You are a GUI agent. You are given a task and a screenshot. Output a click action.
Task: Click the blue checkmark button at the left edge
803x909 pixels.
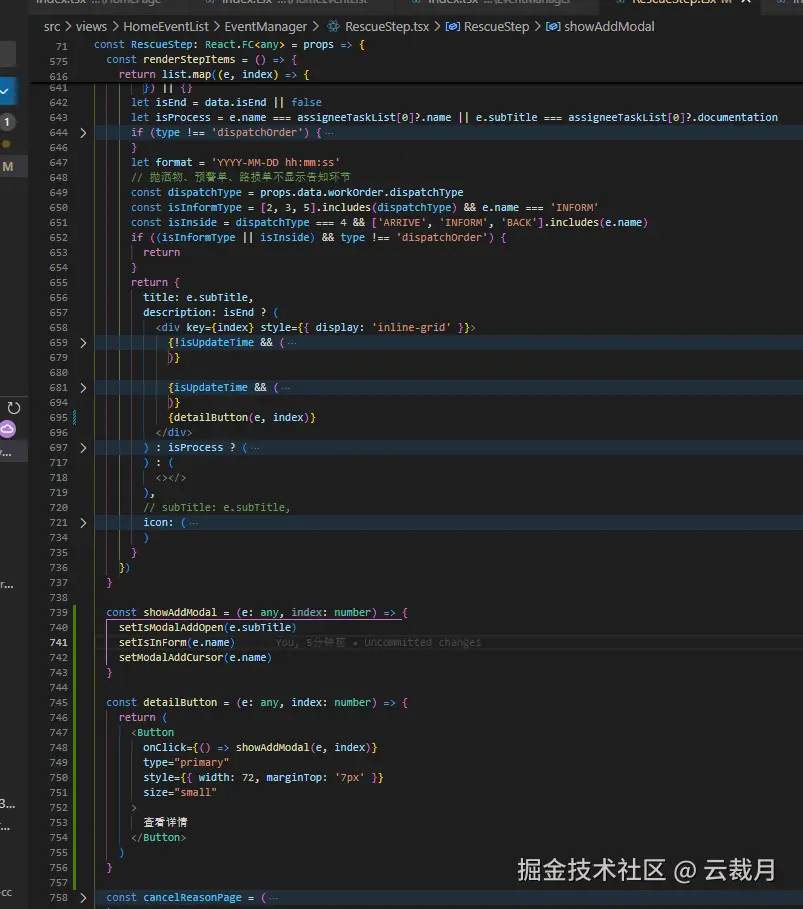tap(6, 91)
